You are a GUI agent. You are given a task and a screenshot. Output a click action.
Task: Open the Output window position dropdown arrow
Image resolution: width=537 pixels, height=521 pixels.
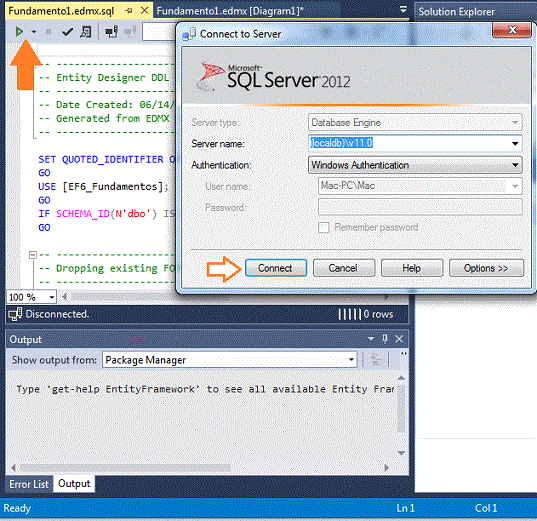coord(371,339)
